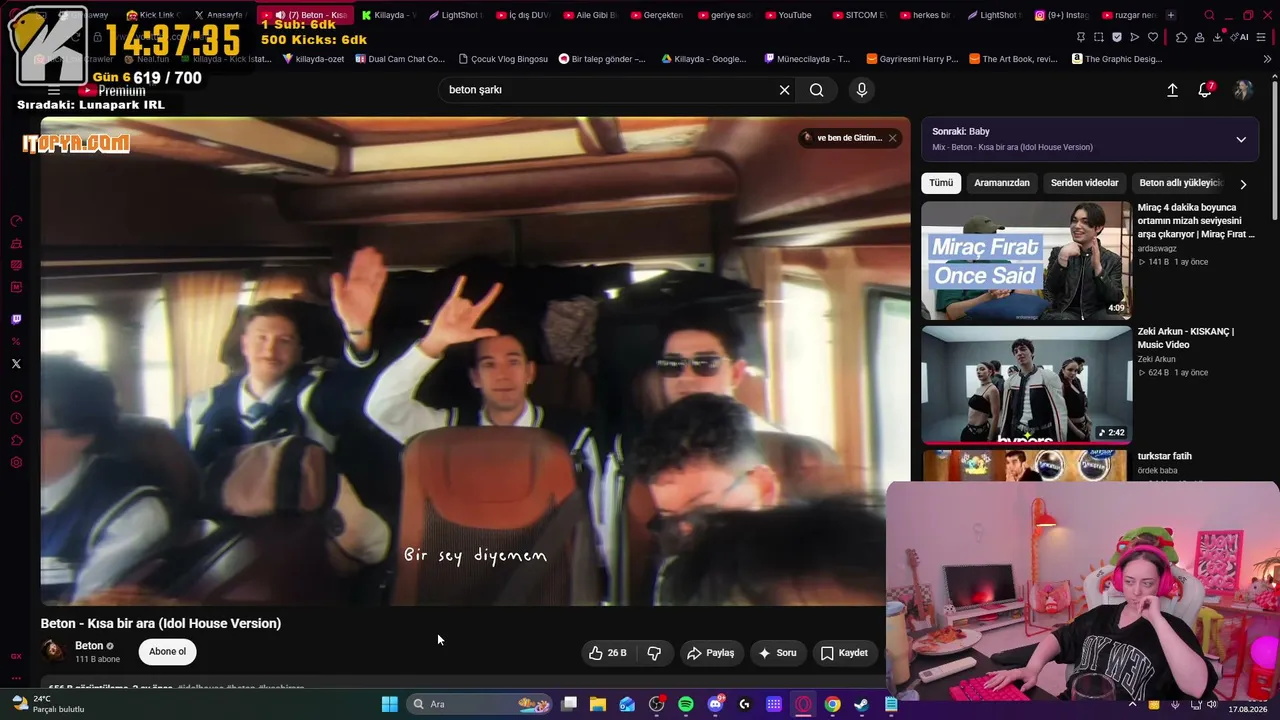Switch to the SITCOM browser tab
Viewport: 1280px width, 720px height.
859,15
